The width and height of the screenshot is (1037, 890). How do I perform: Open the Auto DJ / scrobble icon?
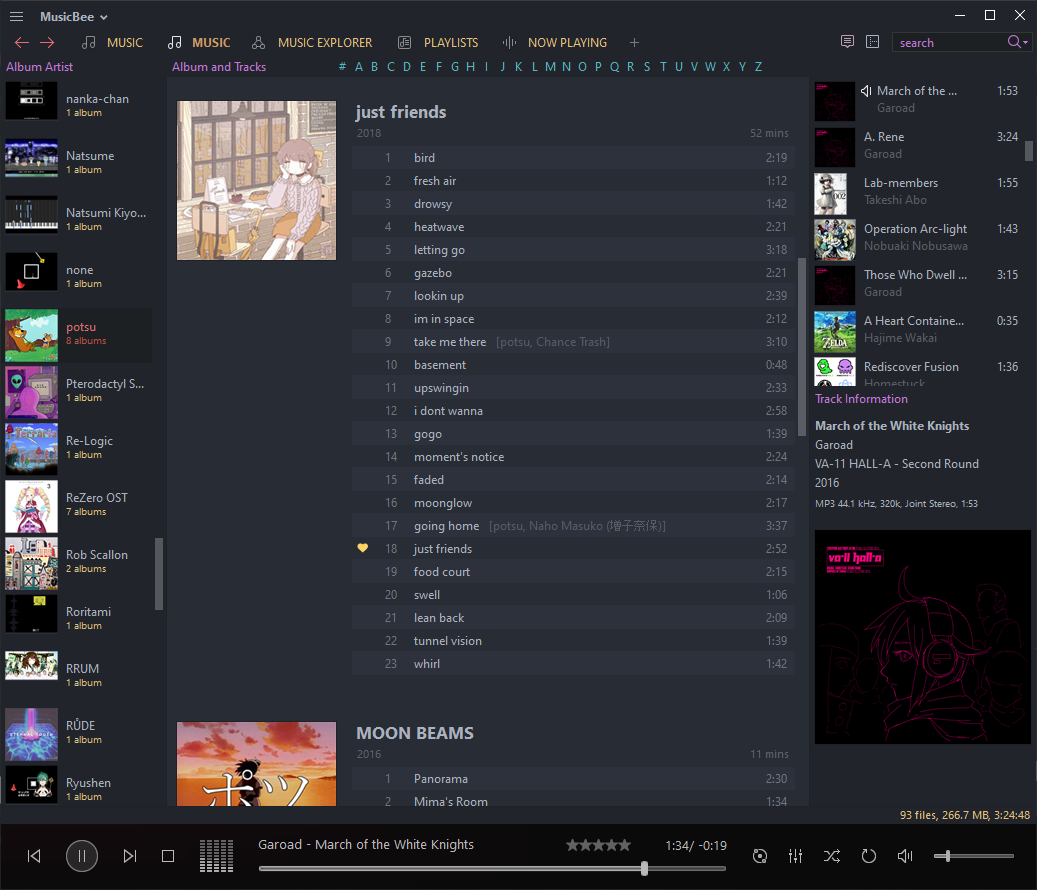point(760,856)
